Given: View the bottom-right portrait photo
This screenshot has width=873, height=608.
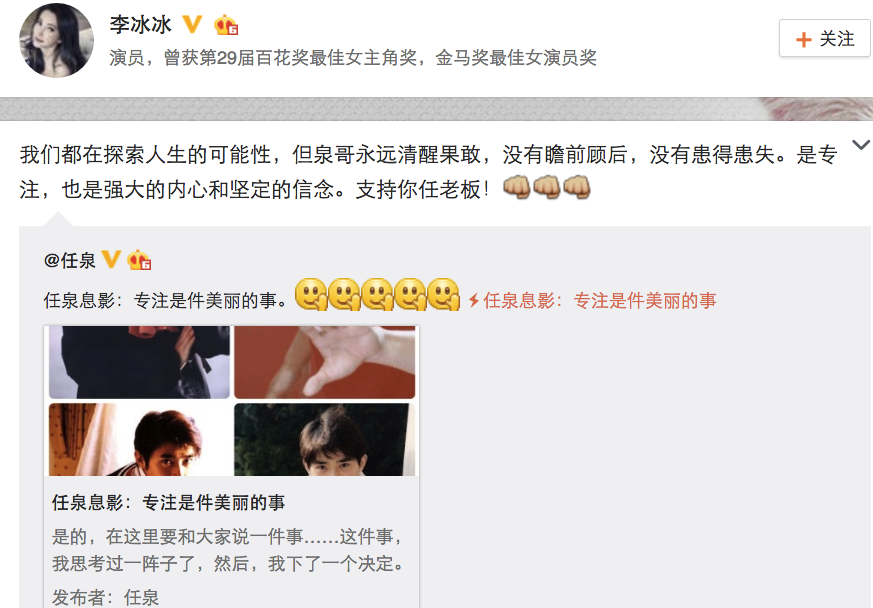Looking at the screenshot, I should [325, 440].
